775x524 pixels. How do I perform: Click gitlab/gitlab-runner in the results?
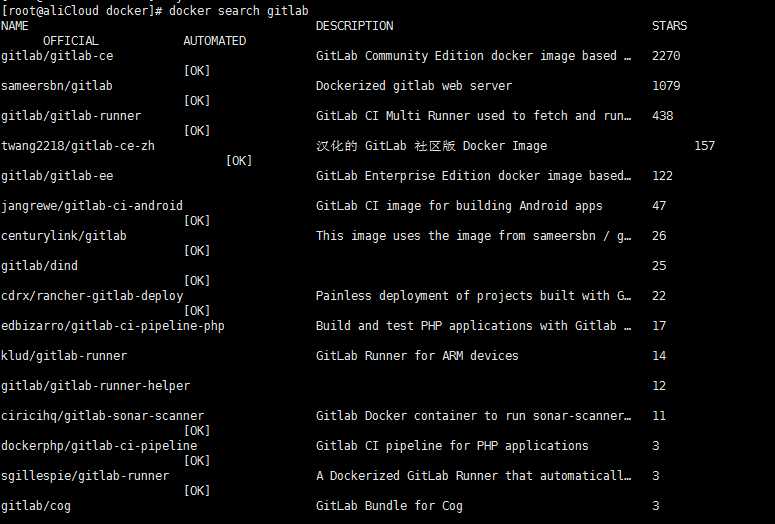tap(71, 116)
